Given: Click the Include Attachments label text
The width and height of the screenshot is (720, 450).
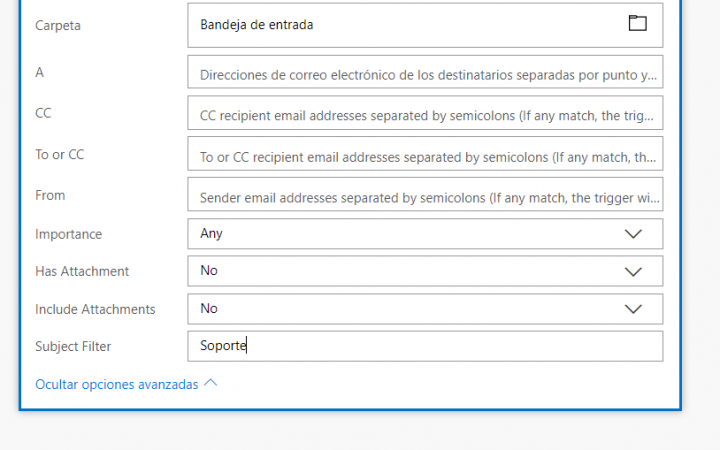Looking at the screenshot, I should (x=95, y=309).
